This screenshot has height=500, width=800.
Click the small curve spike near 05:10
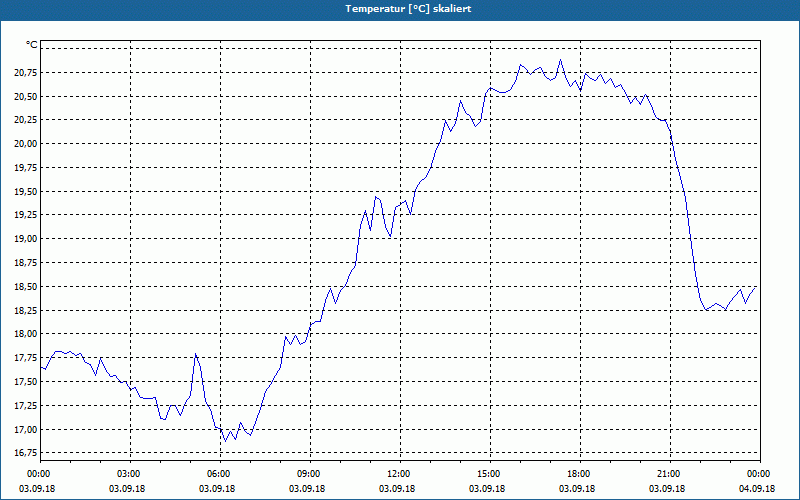[195, 354]
